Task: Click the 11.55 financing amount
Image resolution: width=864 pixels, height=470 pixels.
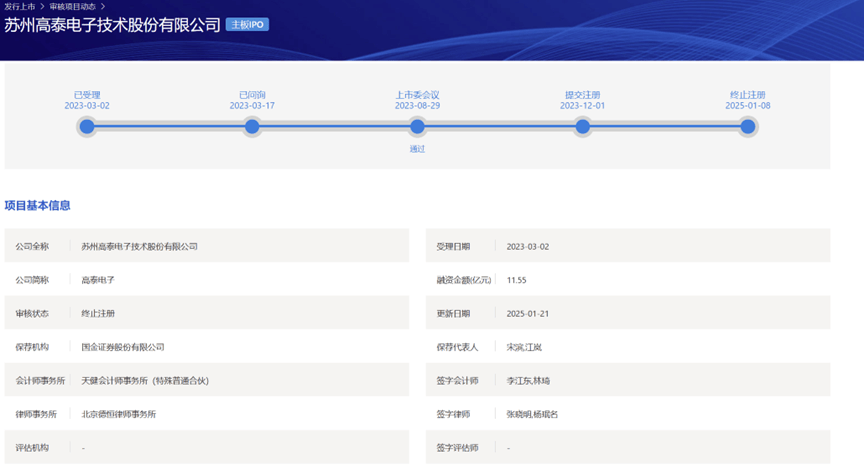Action: (x=516, y=280)
